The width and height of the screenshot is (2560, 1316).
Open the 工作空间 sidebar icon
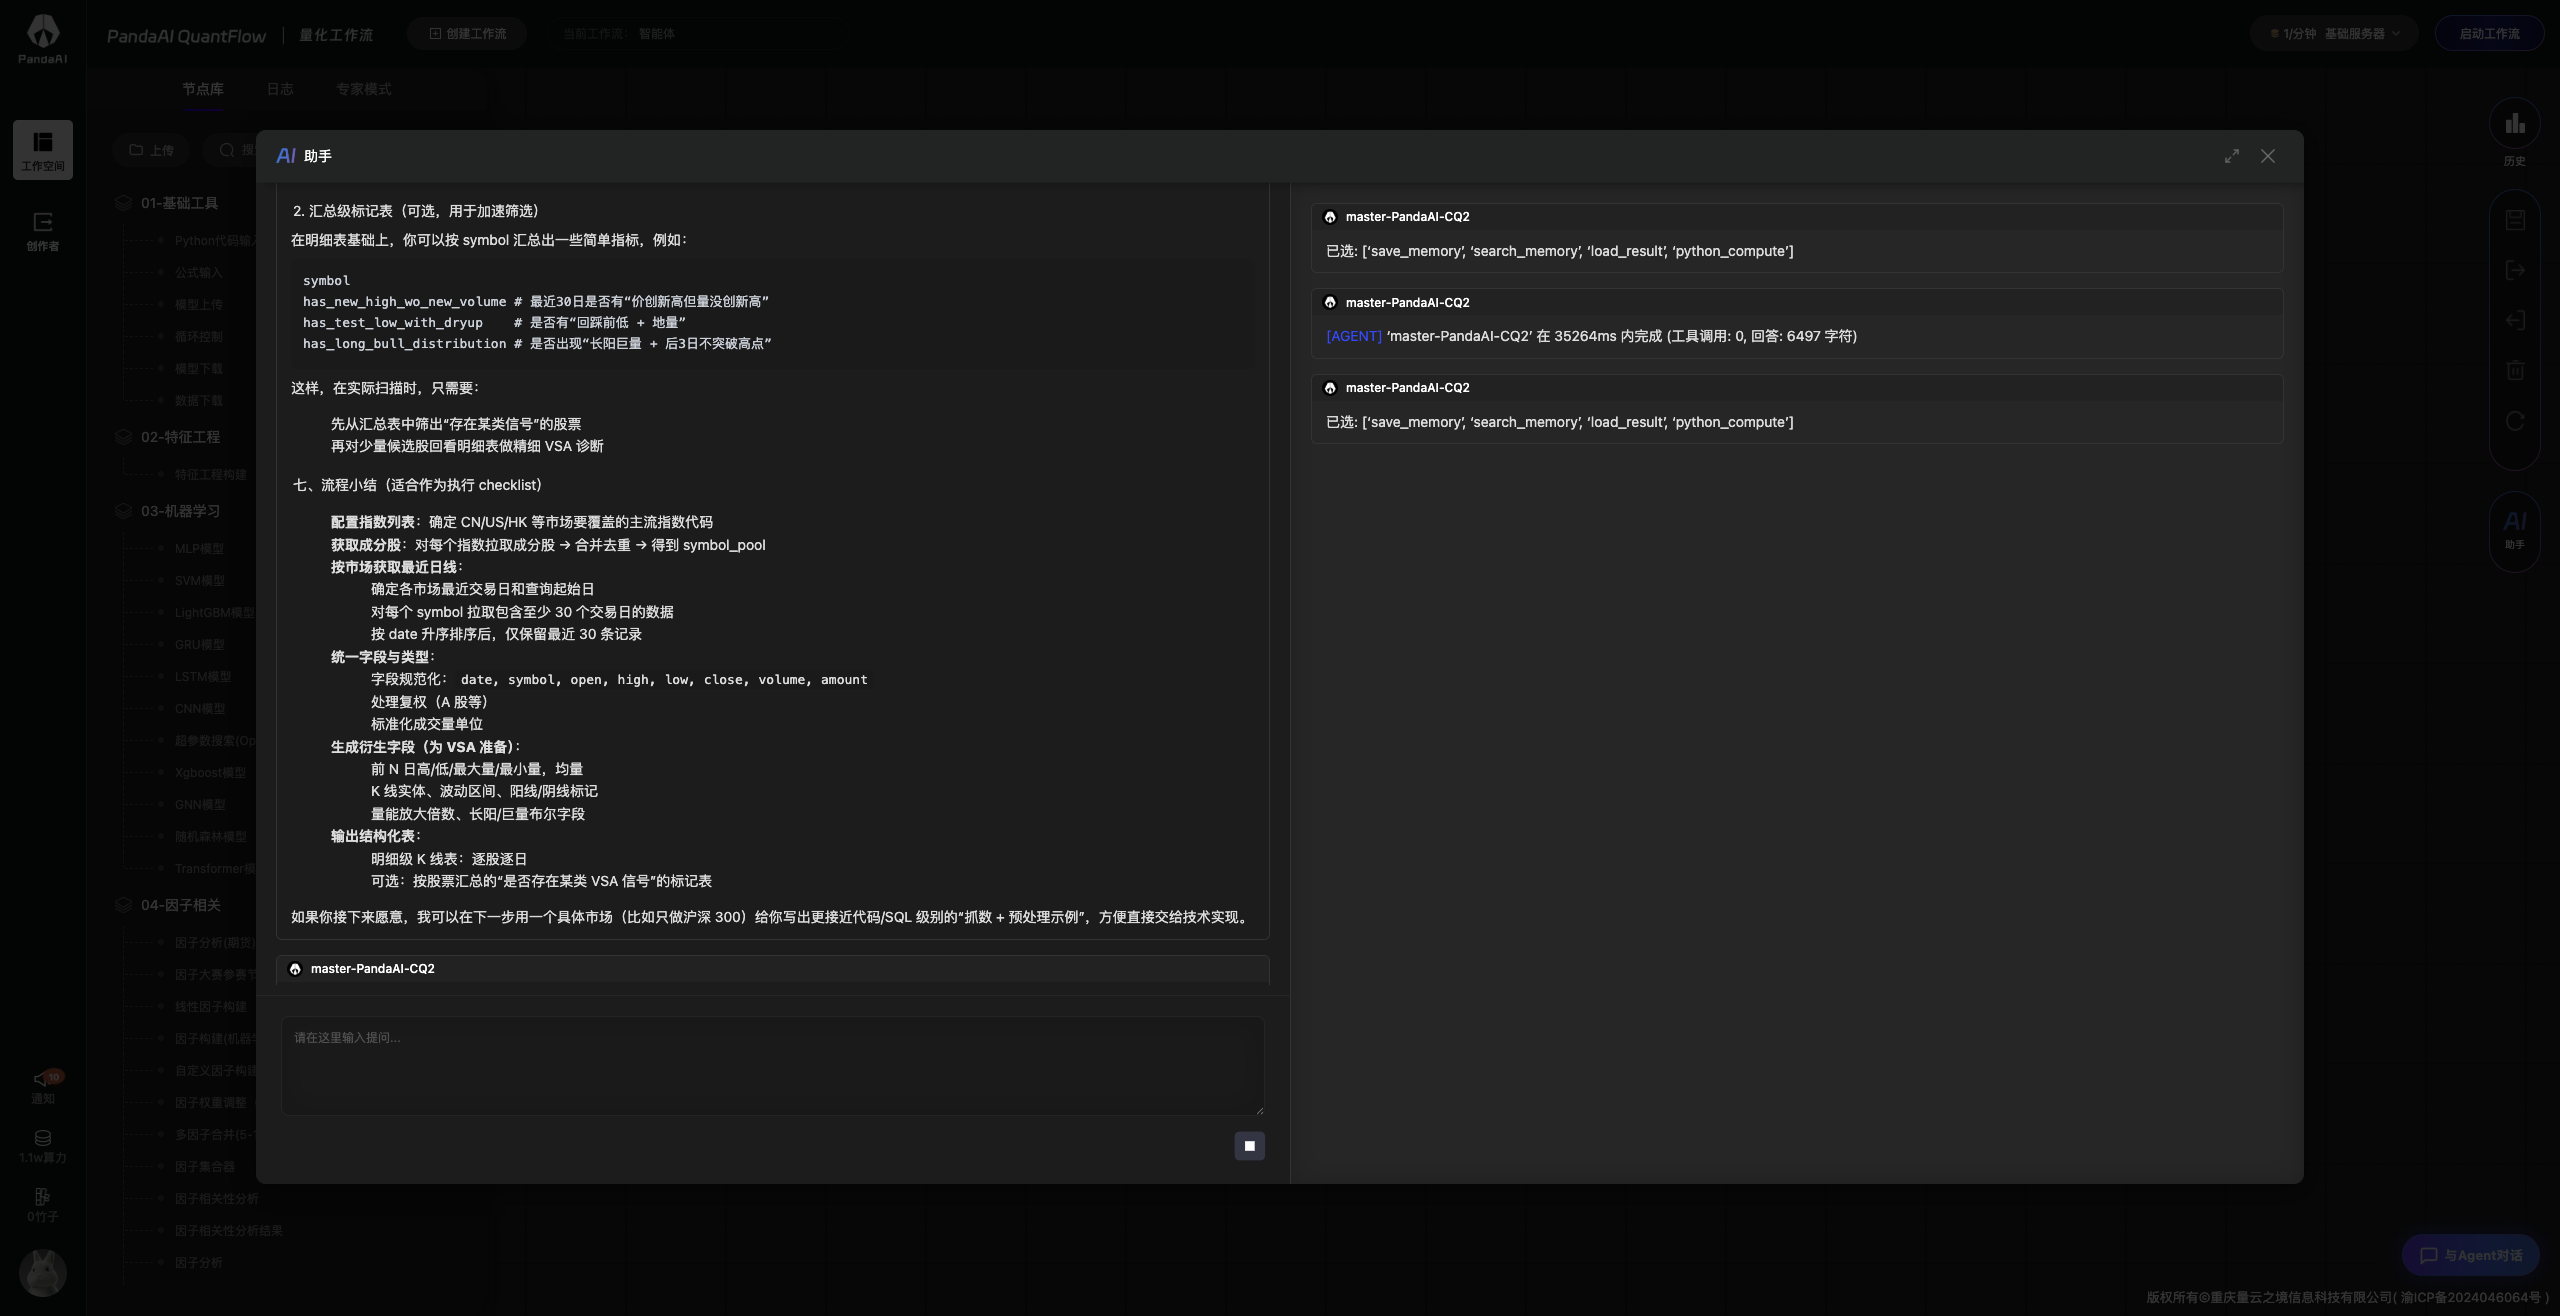[43, 150]
